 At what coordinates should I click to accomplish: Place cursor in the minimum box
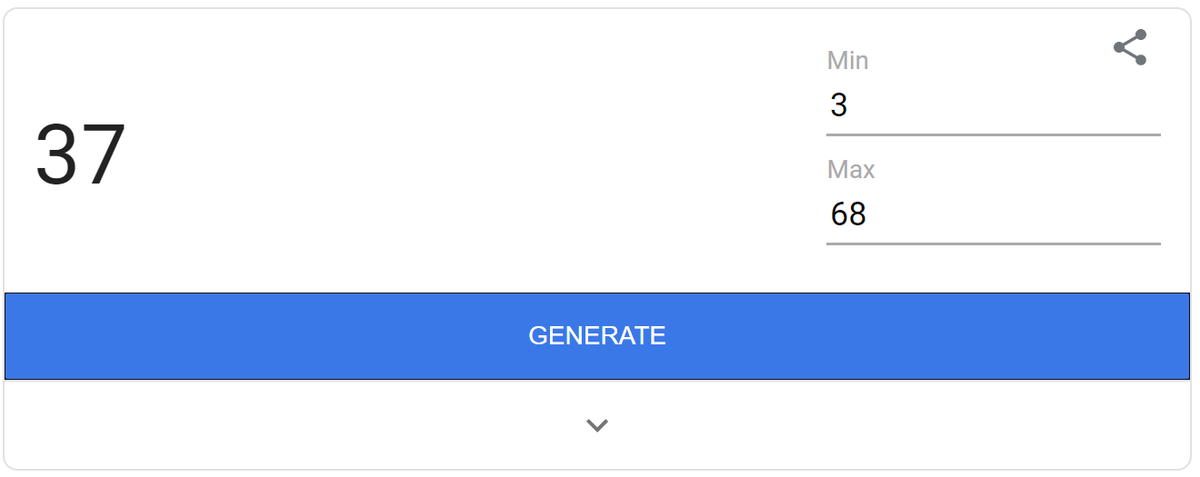point(992,105)
